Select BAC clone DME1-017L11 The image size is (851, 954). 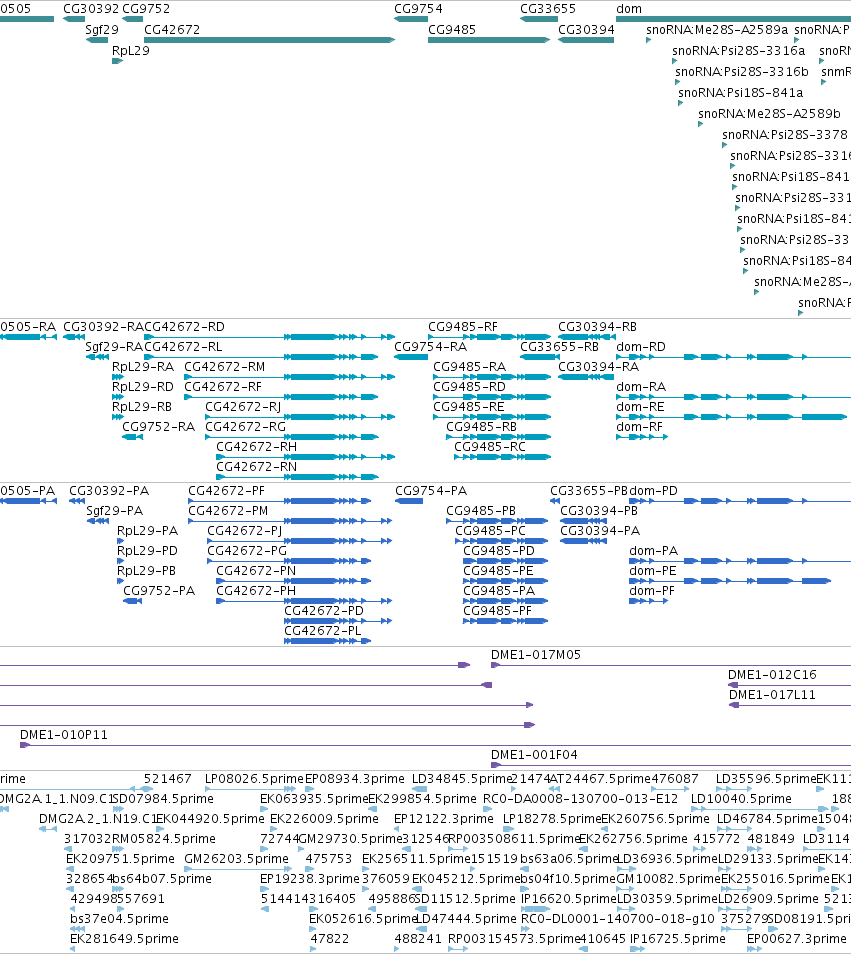tap(773, 695)
